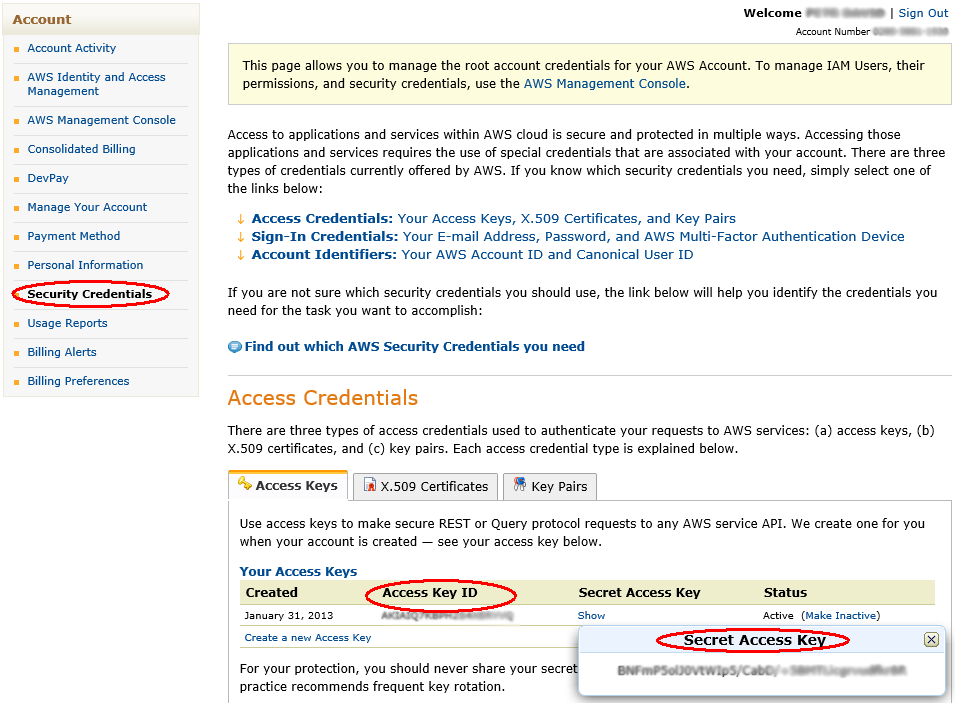The image size is (955, 705).
Task: Close the Secret Access Key popup
Action: (x=931, y=640)
